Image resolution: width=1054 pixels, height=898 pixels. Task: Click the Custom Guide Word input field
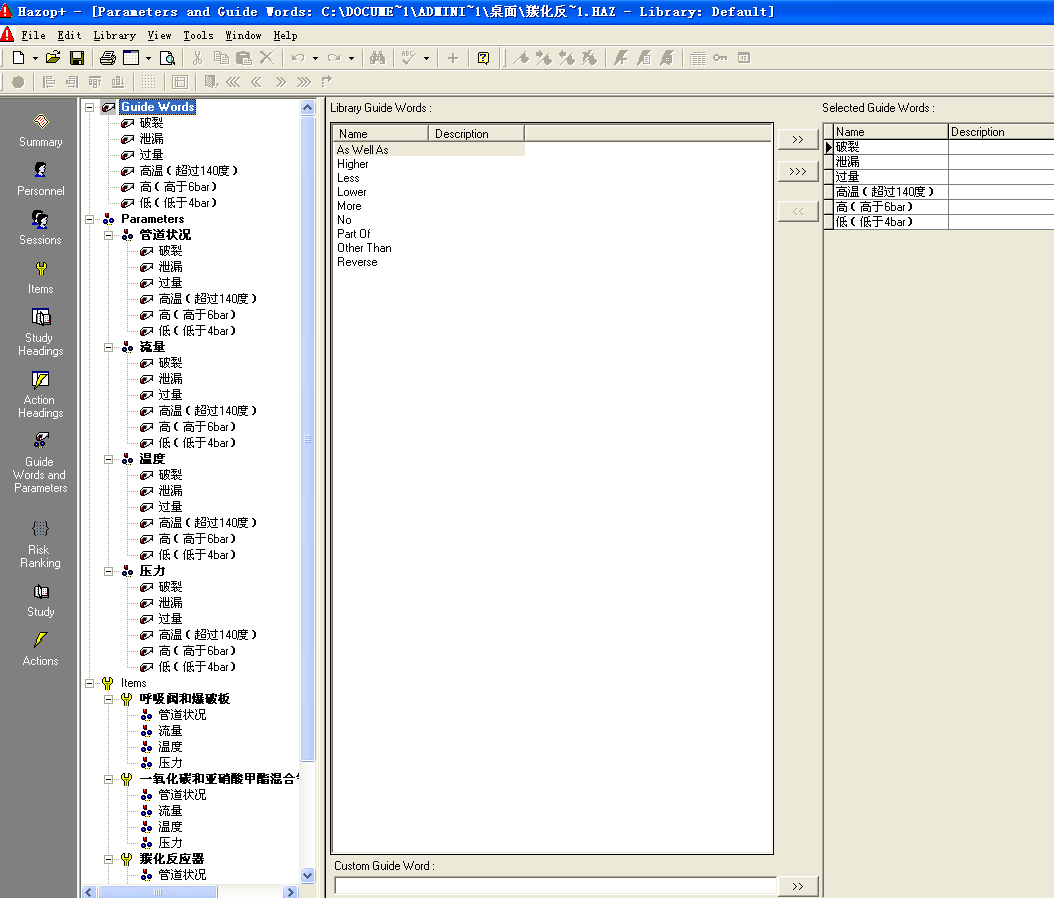[x=555, y=885]
